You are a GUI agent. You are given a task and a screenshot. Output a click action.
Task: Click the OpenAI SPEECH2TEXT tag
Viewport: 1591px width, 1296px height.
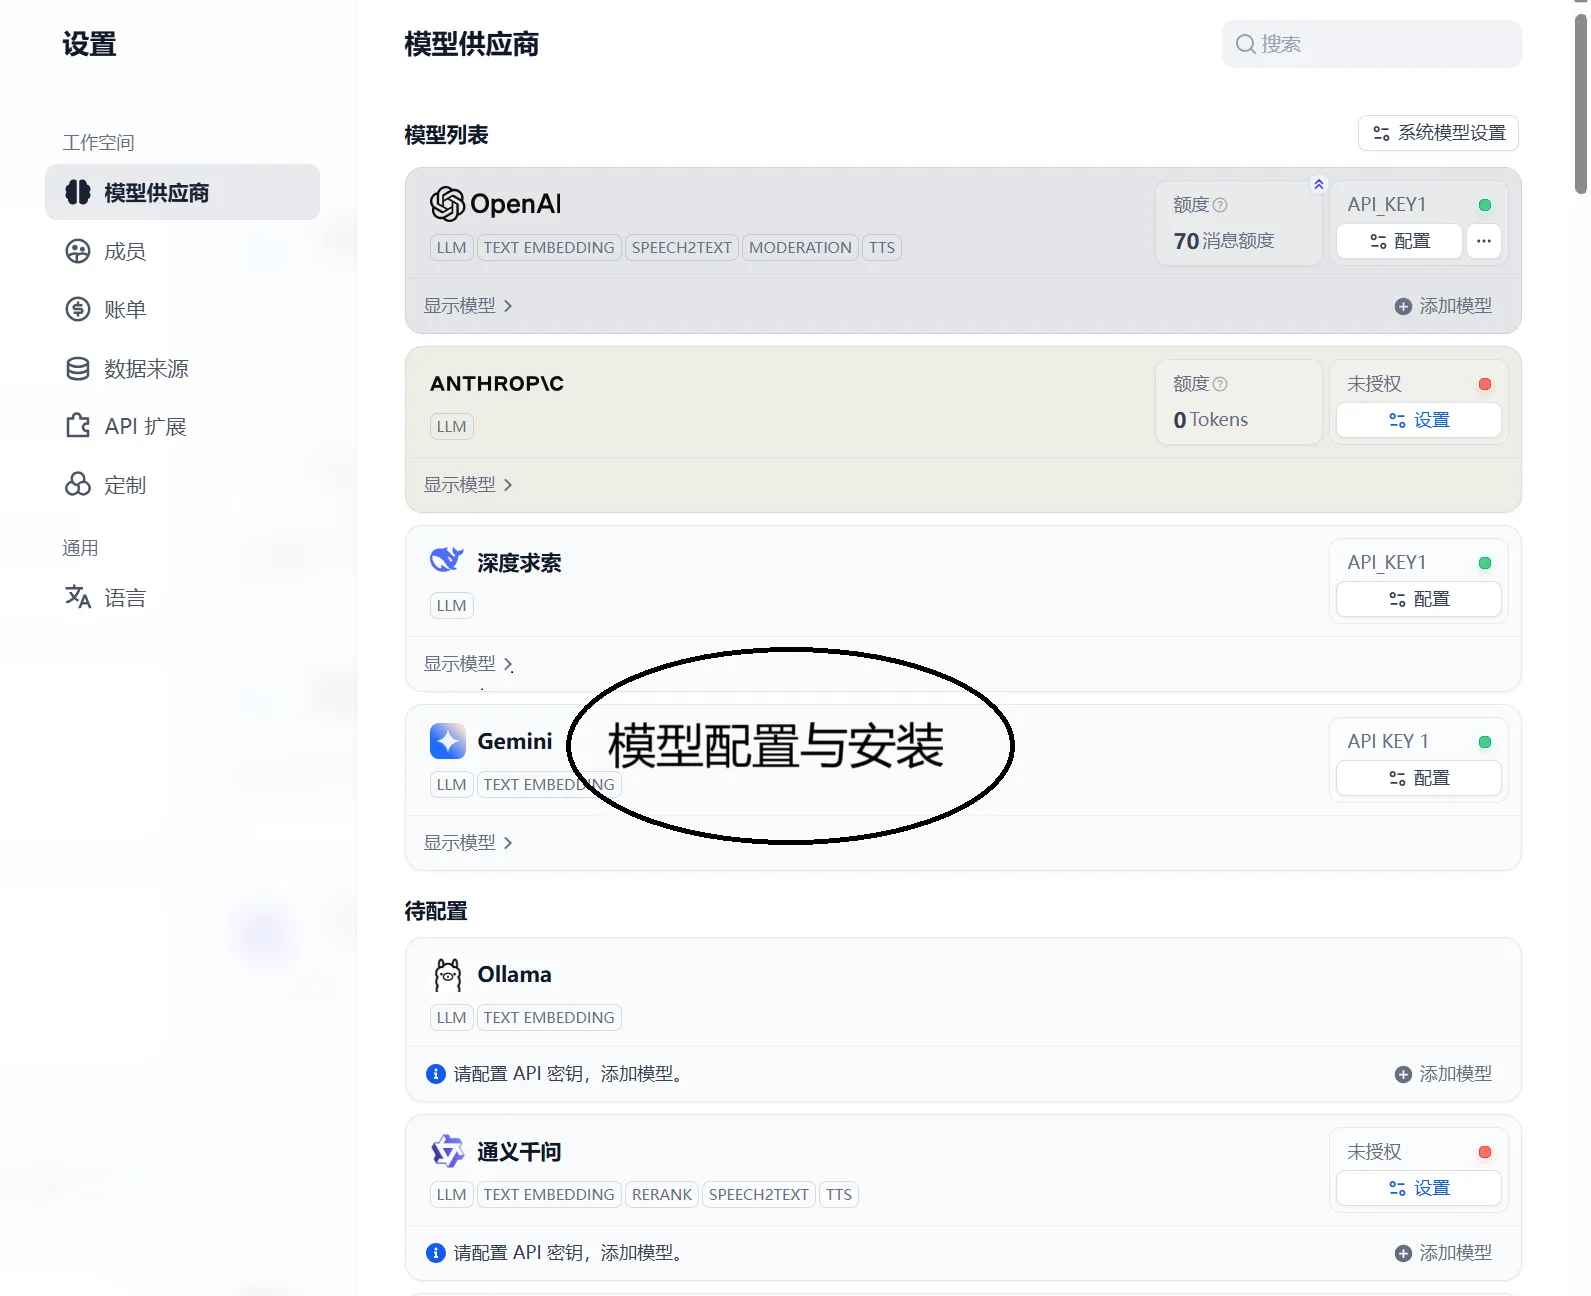click(682, 247)
